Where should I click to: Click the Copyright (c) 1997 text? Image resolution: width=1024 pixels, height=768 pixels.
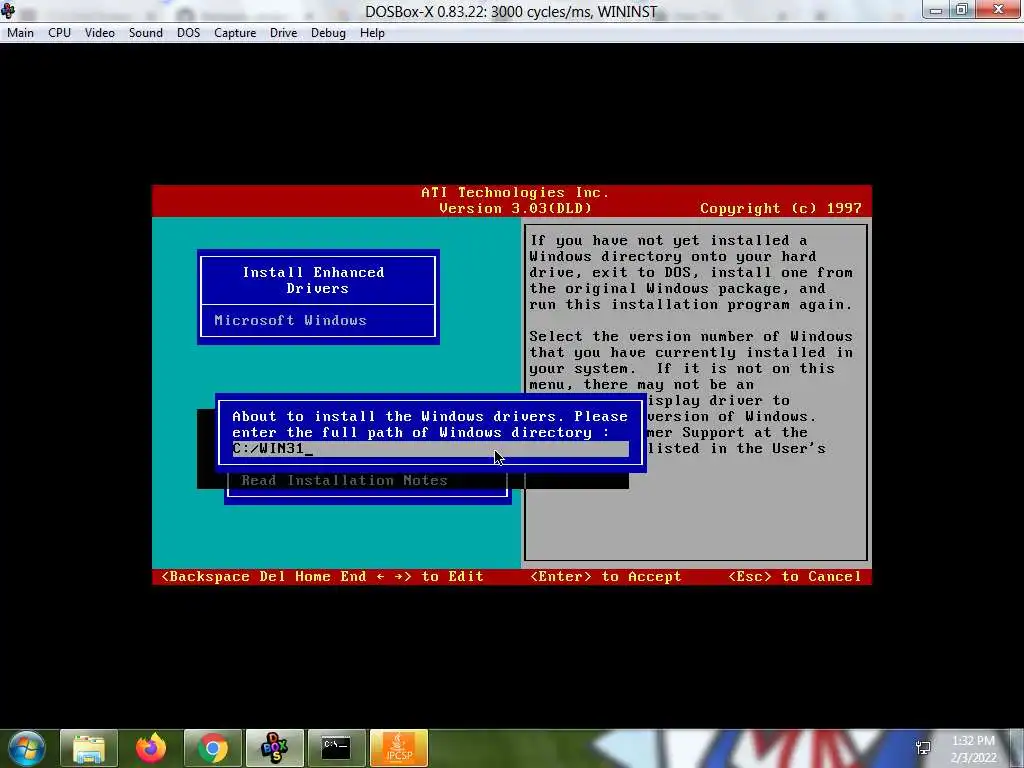pos(780,208)
